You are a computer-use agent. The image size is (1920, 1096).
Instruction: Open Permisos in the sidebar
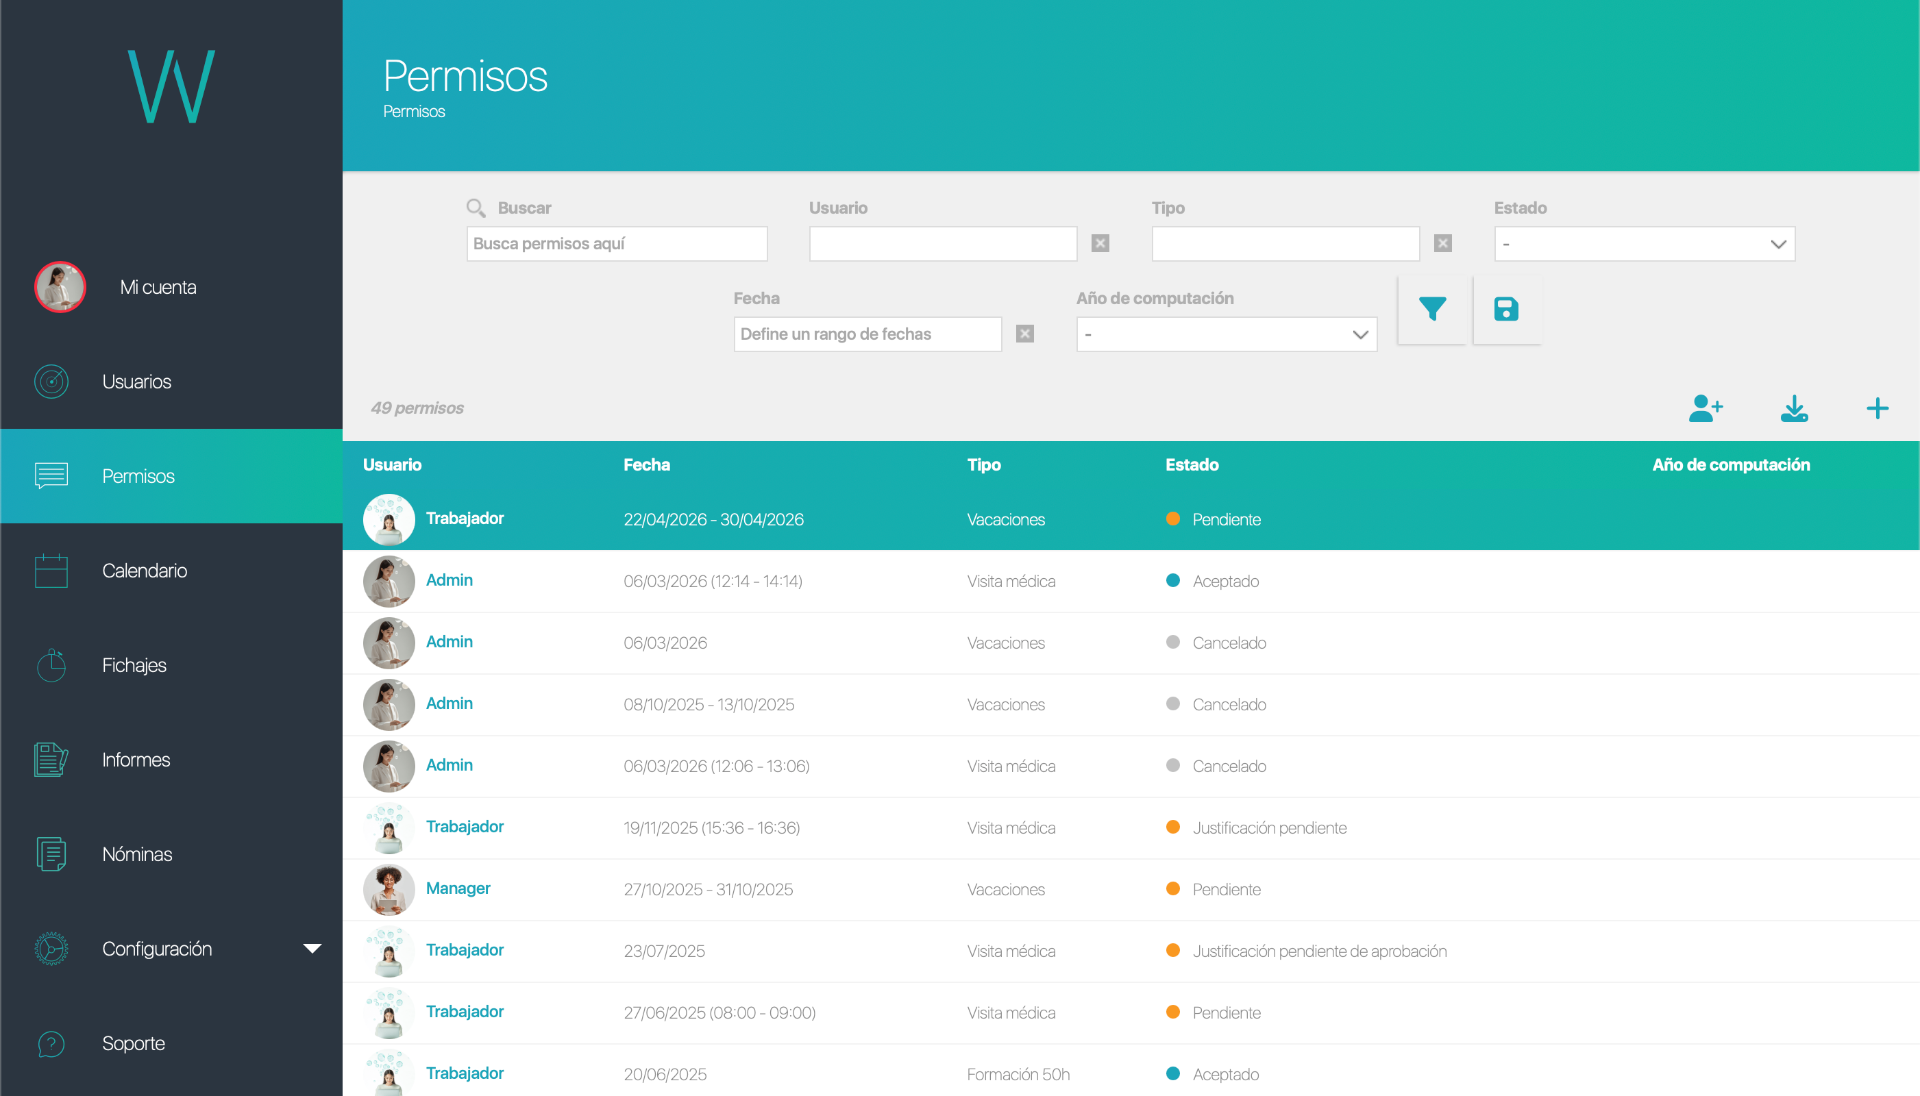pyautogui.click(x=171, y=476)
